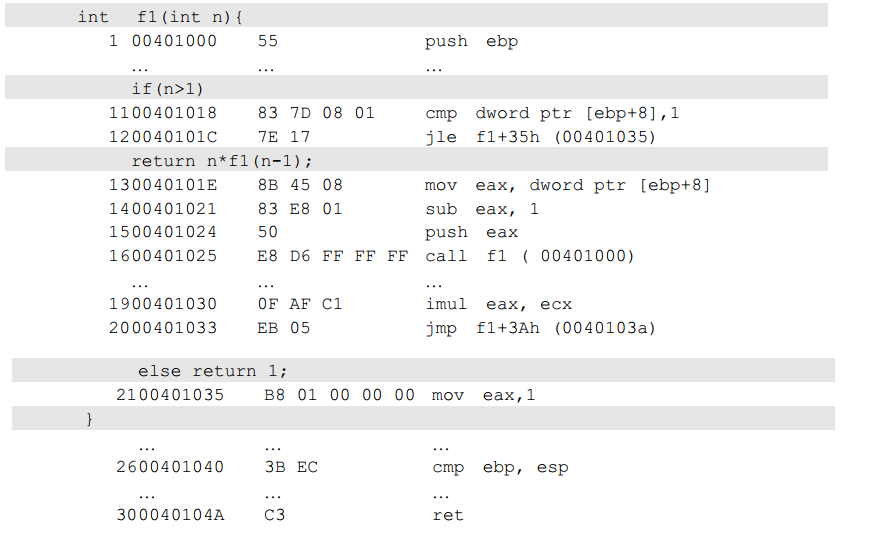The width and height of the screenshot is (875, 535).
Task: Click the closing brace of function f1
Action: 89,419
